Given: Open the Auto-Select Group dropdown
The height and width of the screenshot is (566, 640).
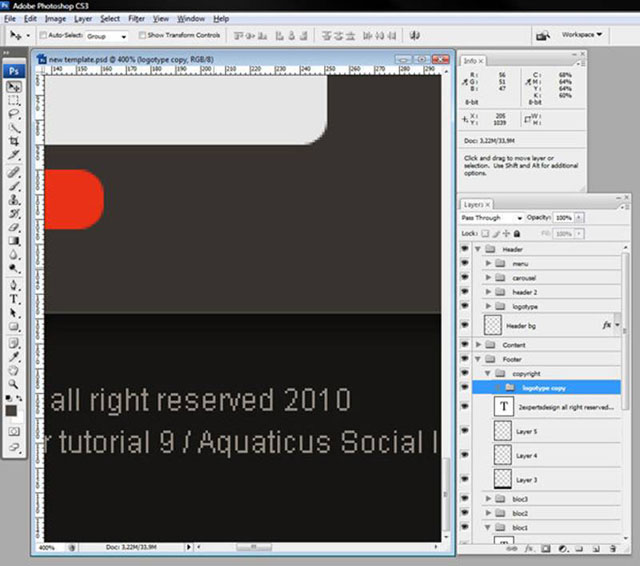Looking at the screenshot, I should pos(107,36).
